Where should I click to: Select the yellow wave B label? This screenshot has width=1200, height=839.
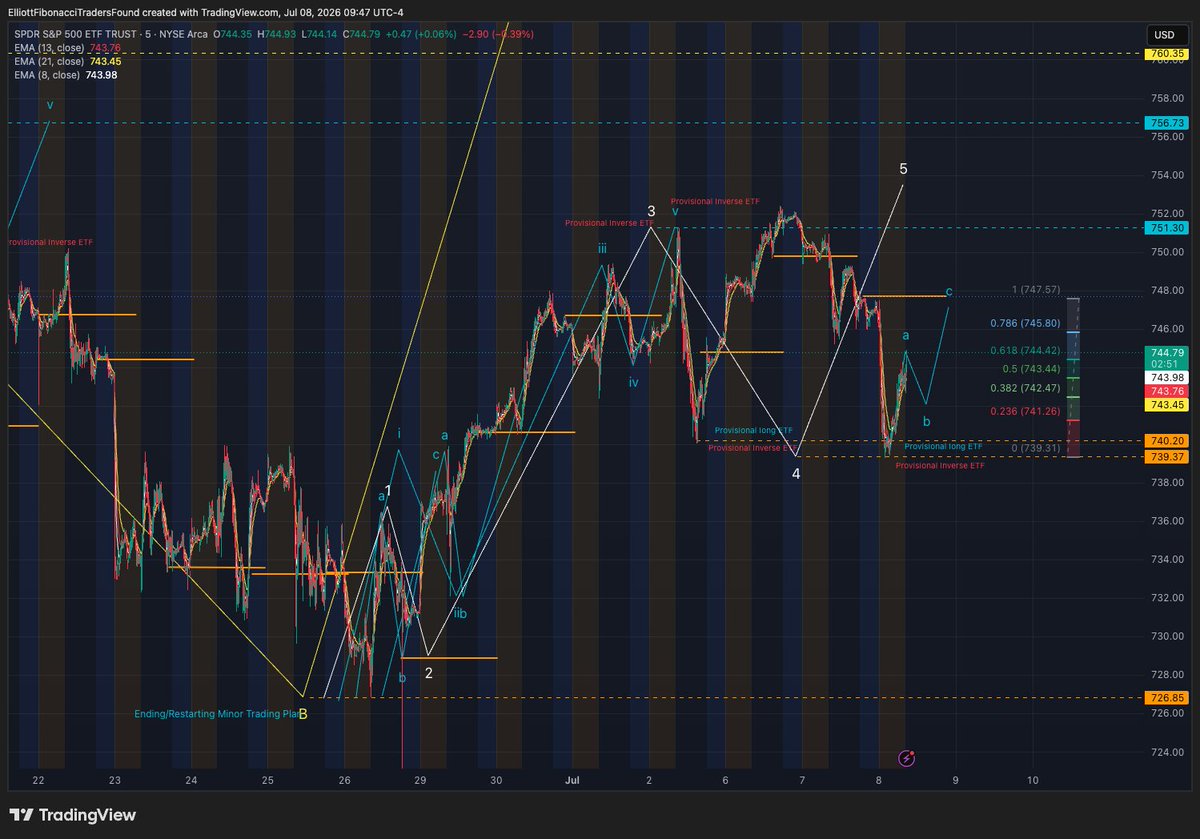point(303,714)
